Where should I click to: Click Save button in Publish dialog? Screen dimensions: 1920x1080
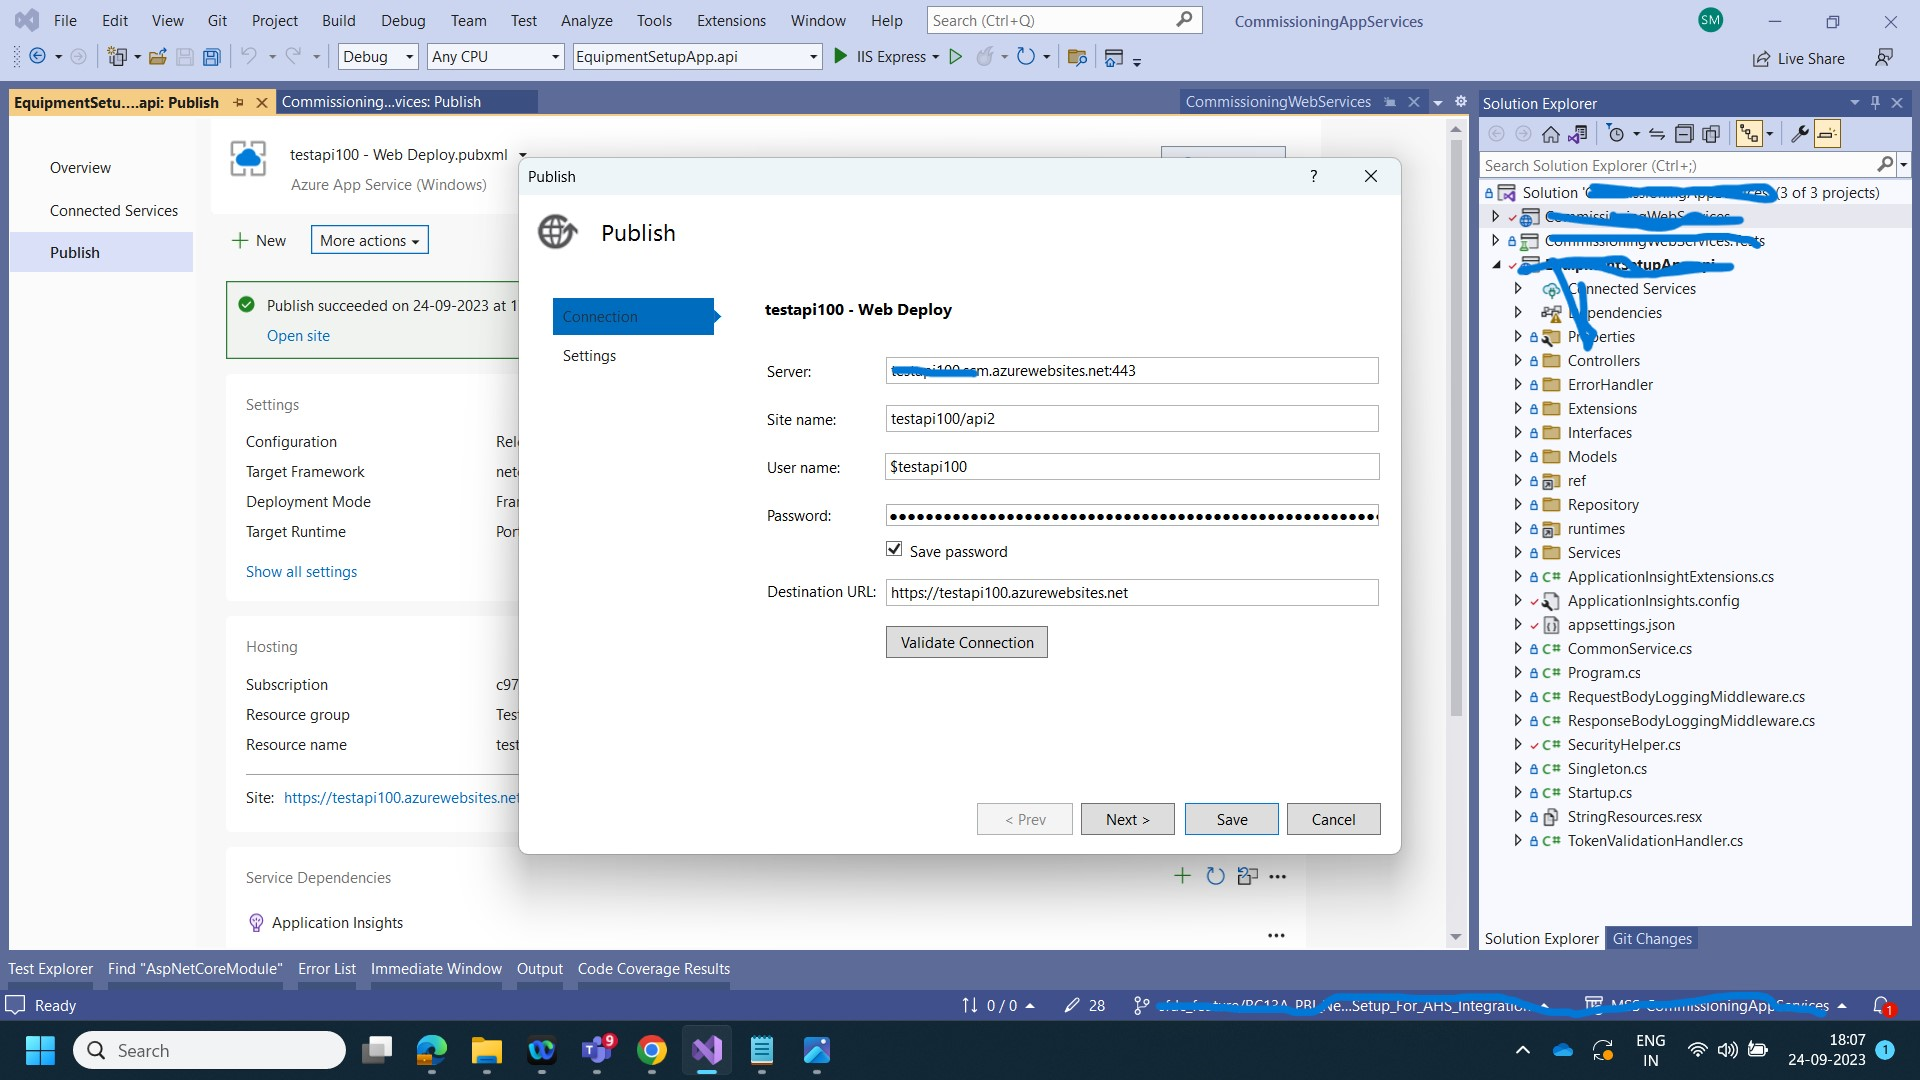[x=1231, y=819]
